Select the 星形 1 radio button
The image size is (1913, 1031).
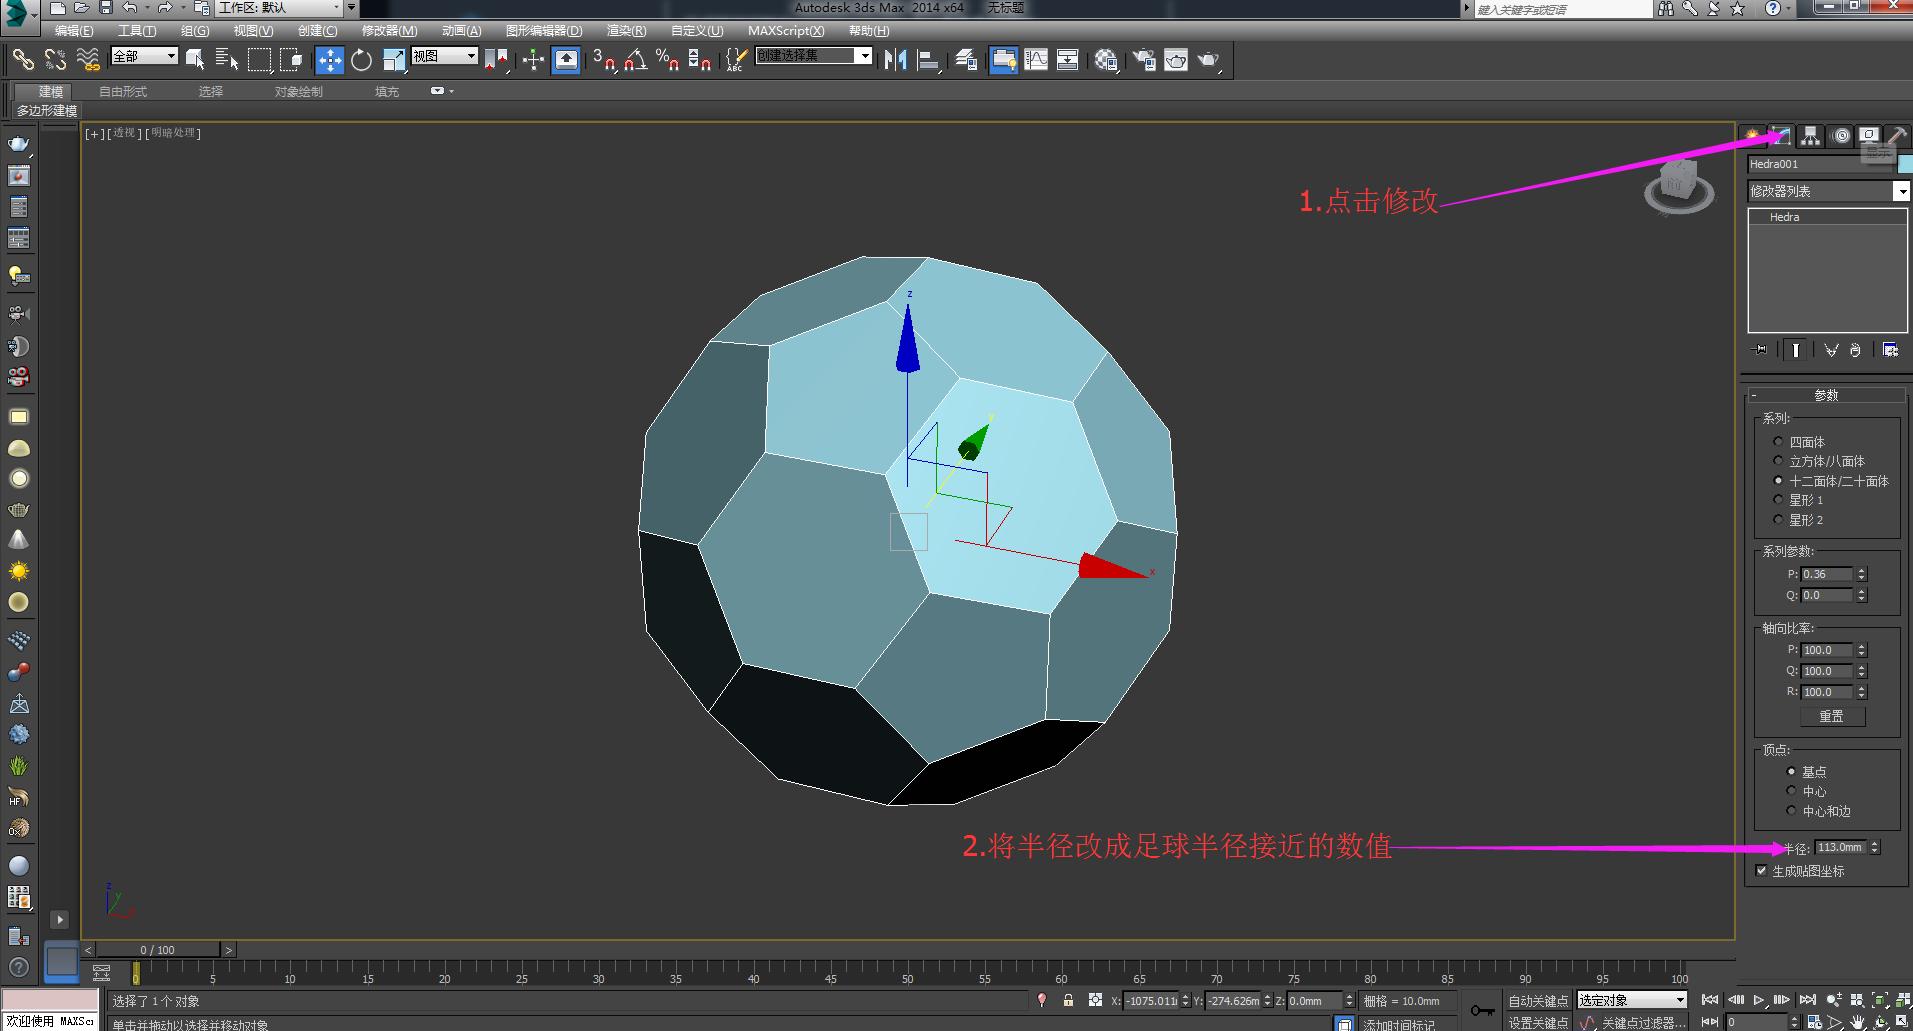point(1778,499)
